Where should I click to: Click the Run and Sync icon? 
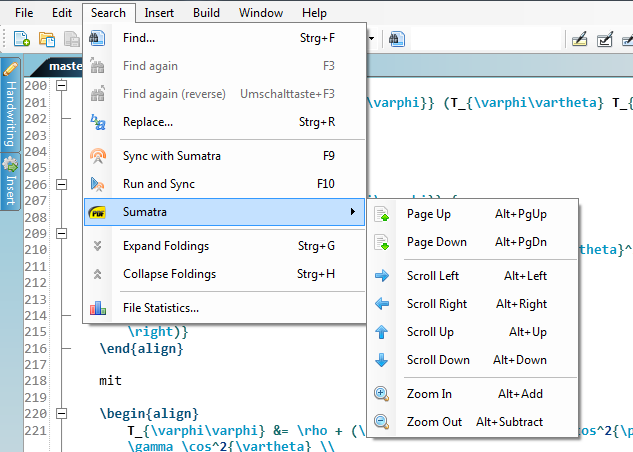click(97, 184)
